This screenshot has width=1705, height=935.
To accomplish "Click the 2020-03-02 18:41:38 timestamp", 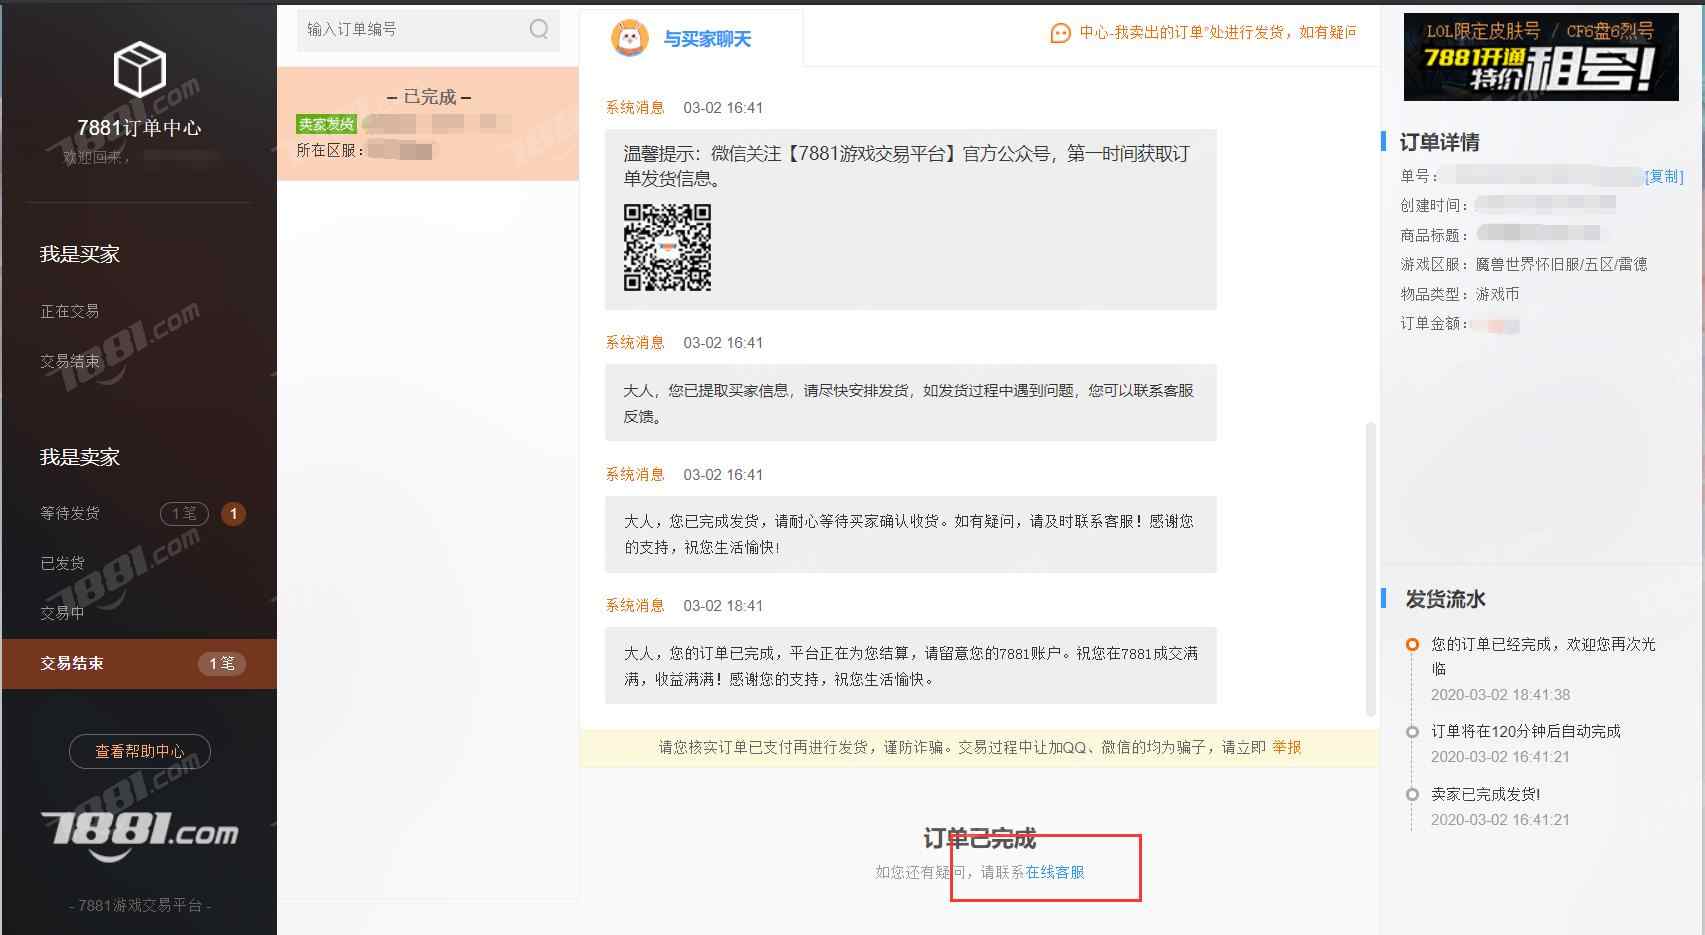I will [x=1500, y=694].
